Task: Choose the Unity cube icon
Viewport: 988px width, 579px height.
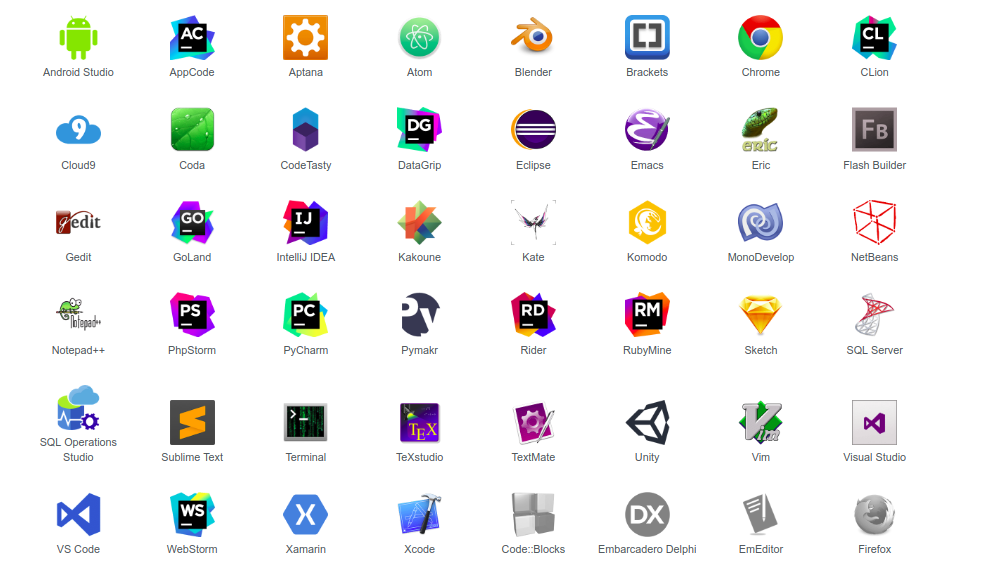Action: [x=647, y=422]
